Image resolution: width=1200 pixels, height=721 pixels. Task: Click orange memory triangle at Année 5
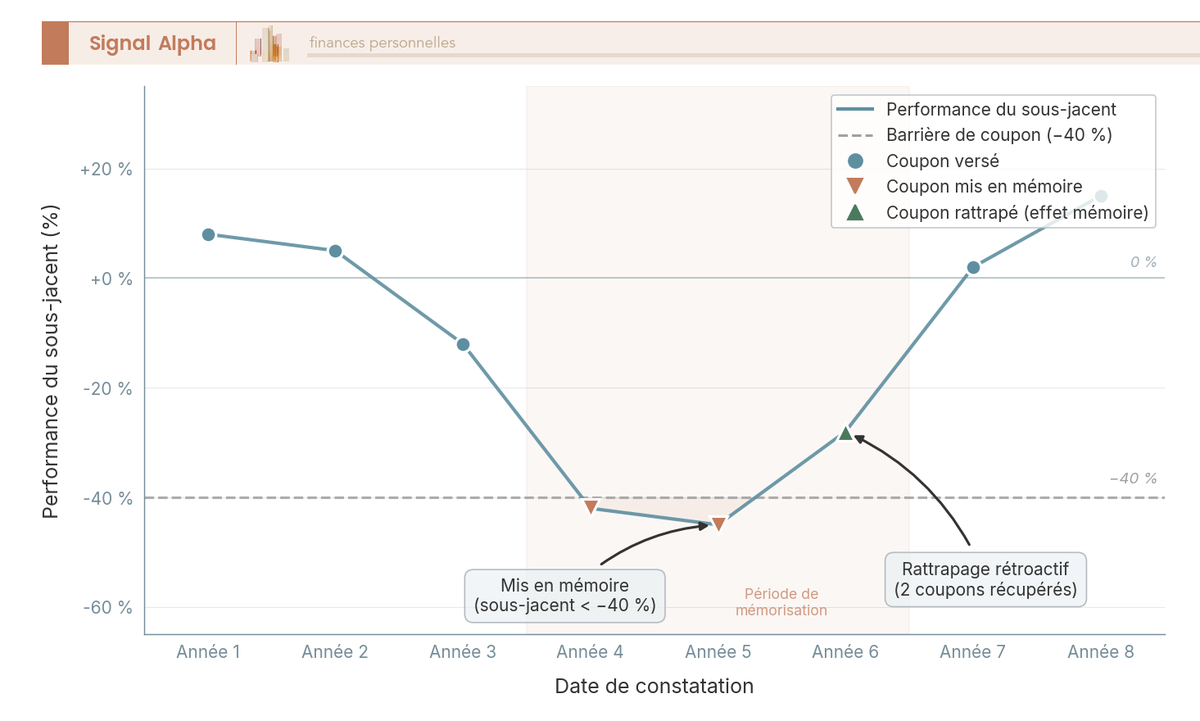[718, 524]
